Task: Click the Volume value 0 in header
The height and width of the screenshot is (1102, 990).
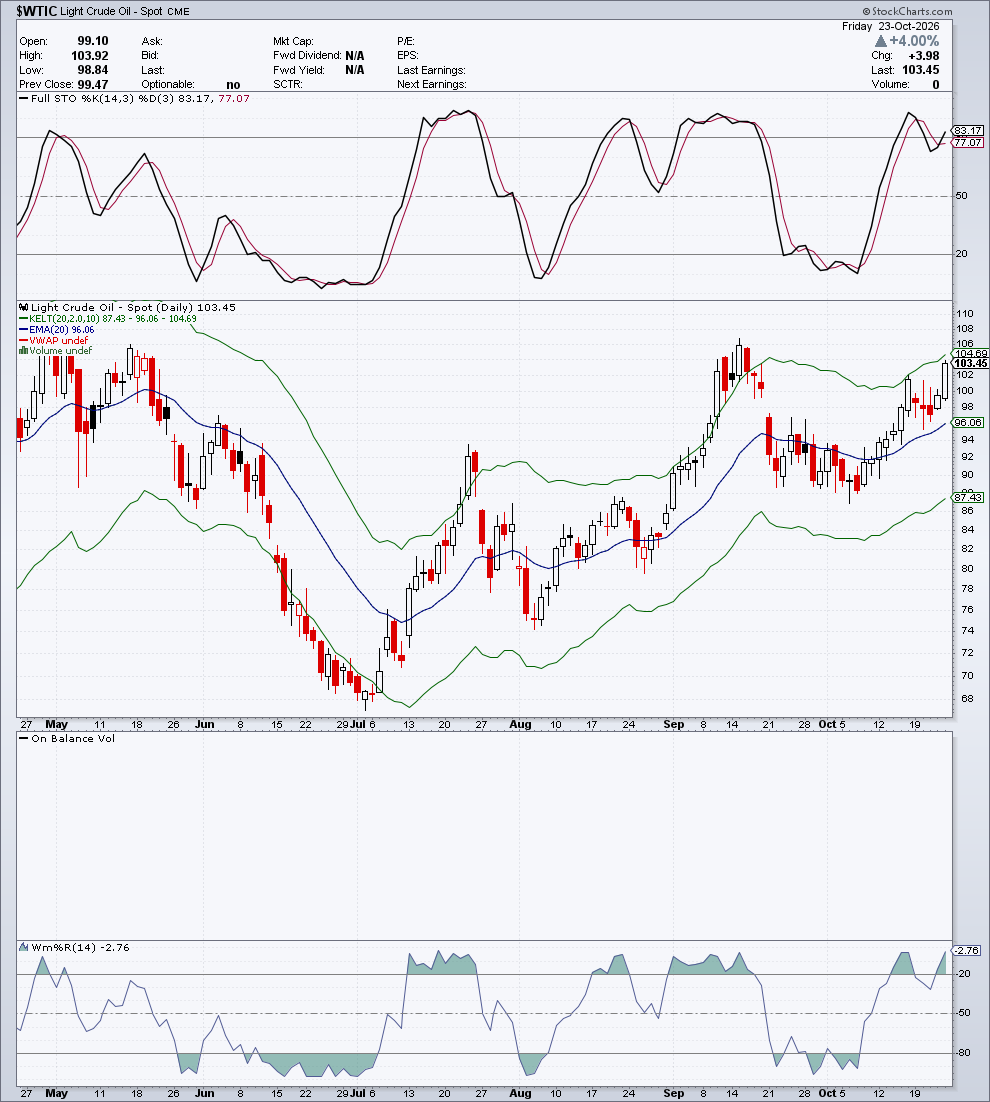Action: (x=936, y=84)
